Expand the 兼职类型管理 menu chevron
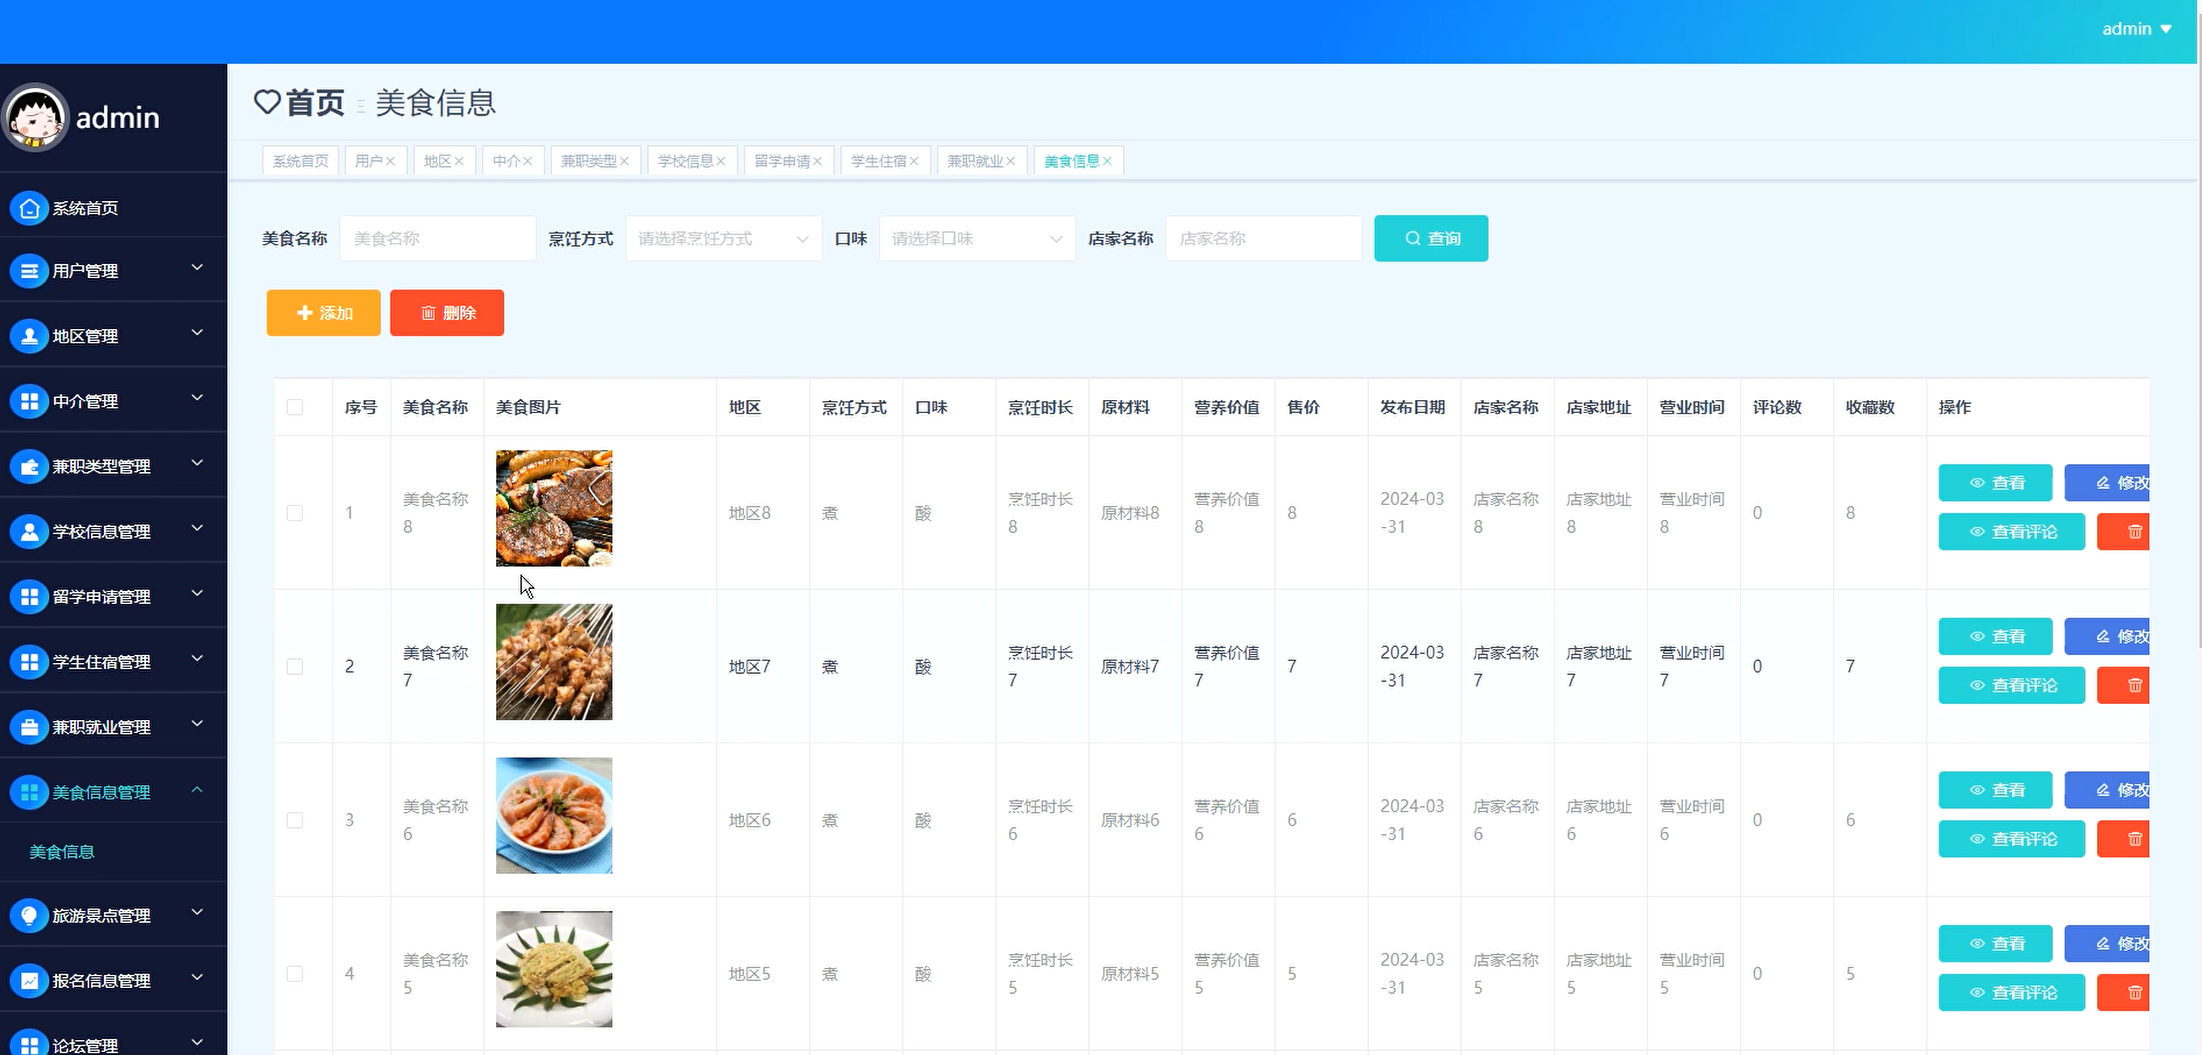This screenshot has height=1055, width=2202. [x=197, y=463]
